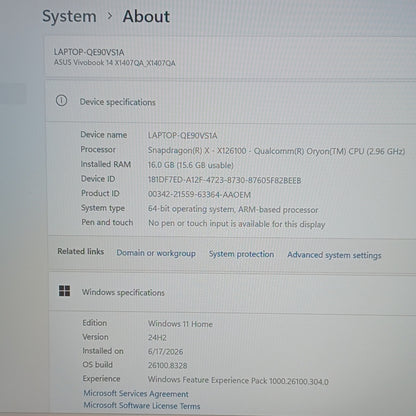Open the Microsoft Services Agreement link
This screenshot has height=416, width=416.
136,394
